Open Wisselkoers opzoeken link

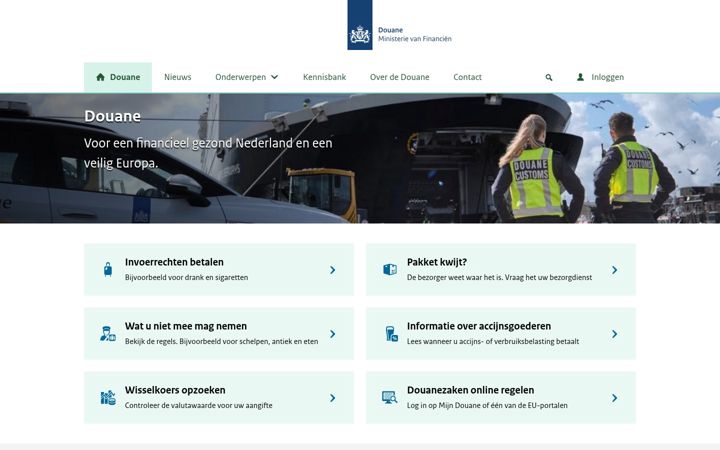click(x=175, y=390)
